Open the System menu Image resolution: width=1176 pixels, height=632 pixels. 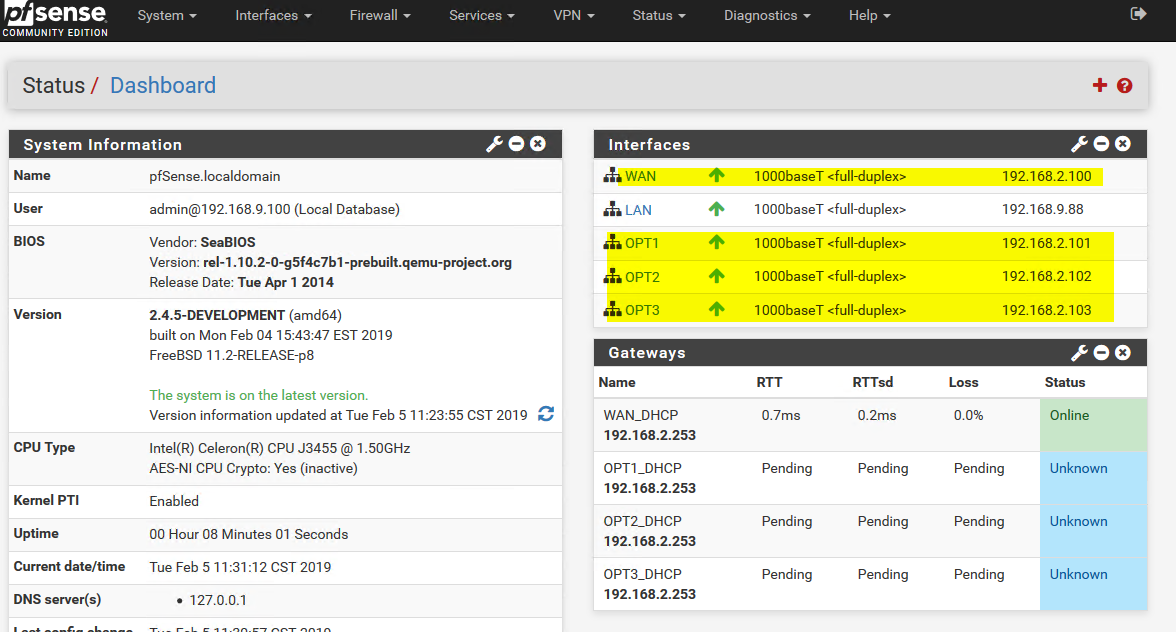click(167, 15)
